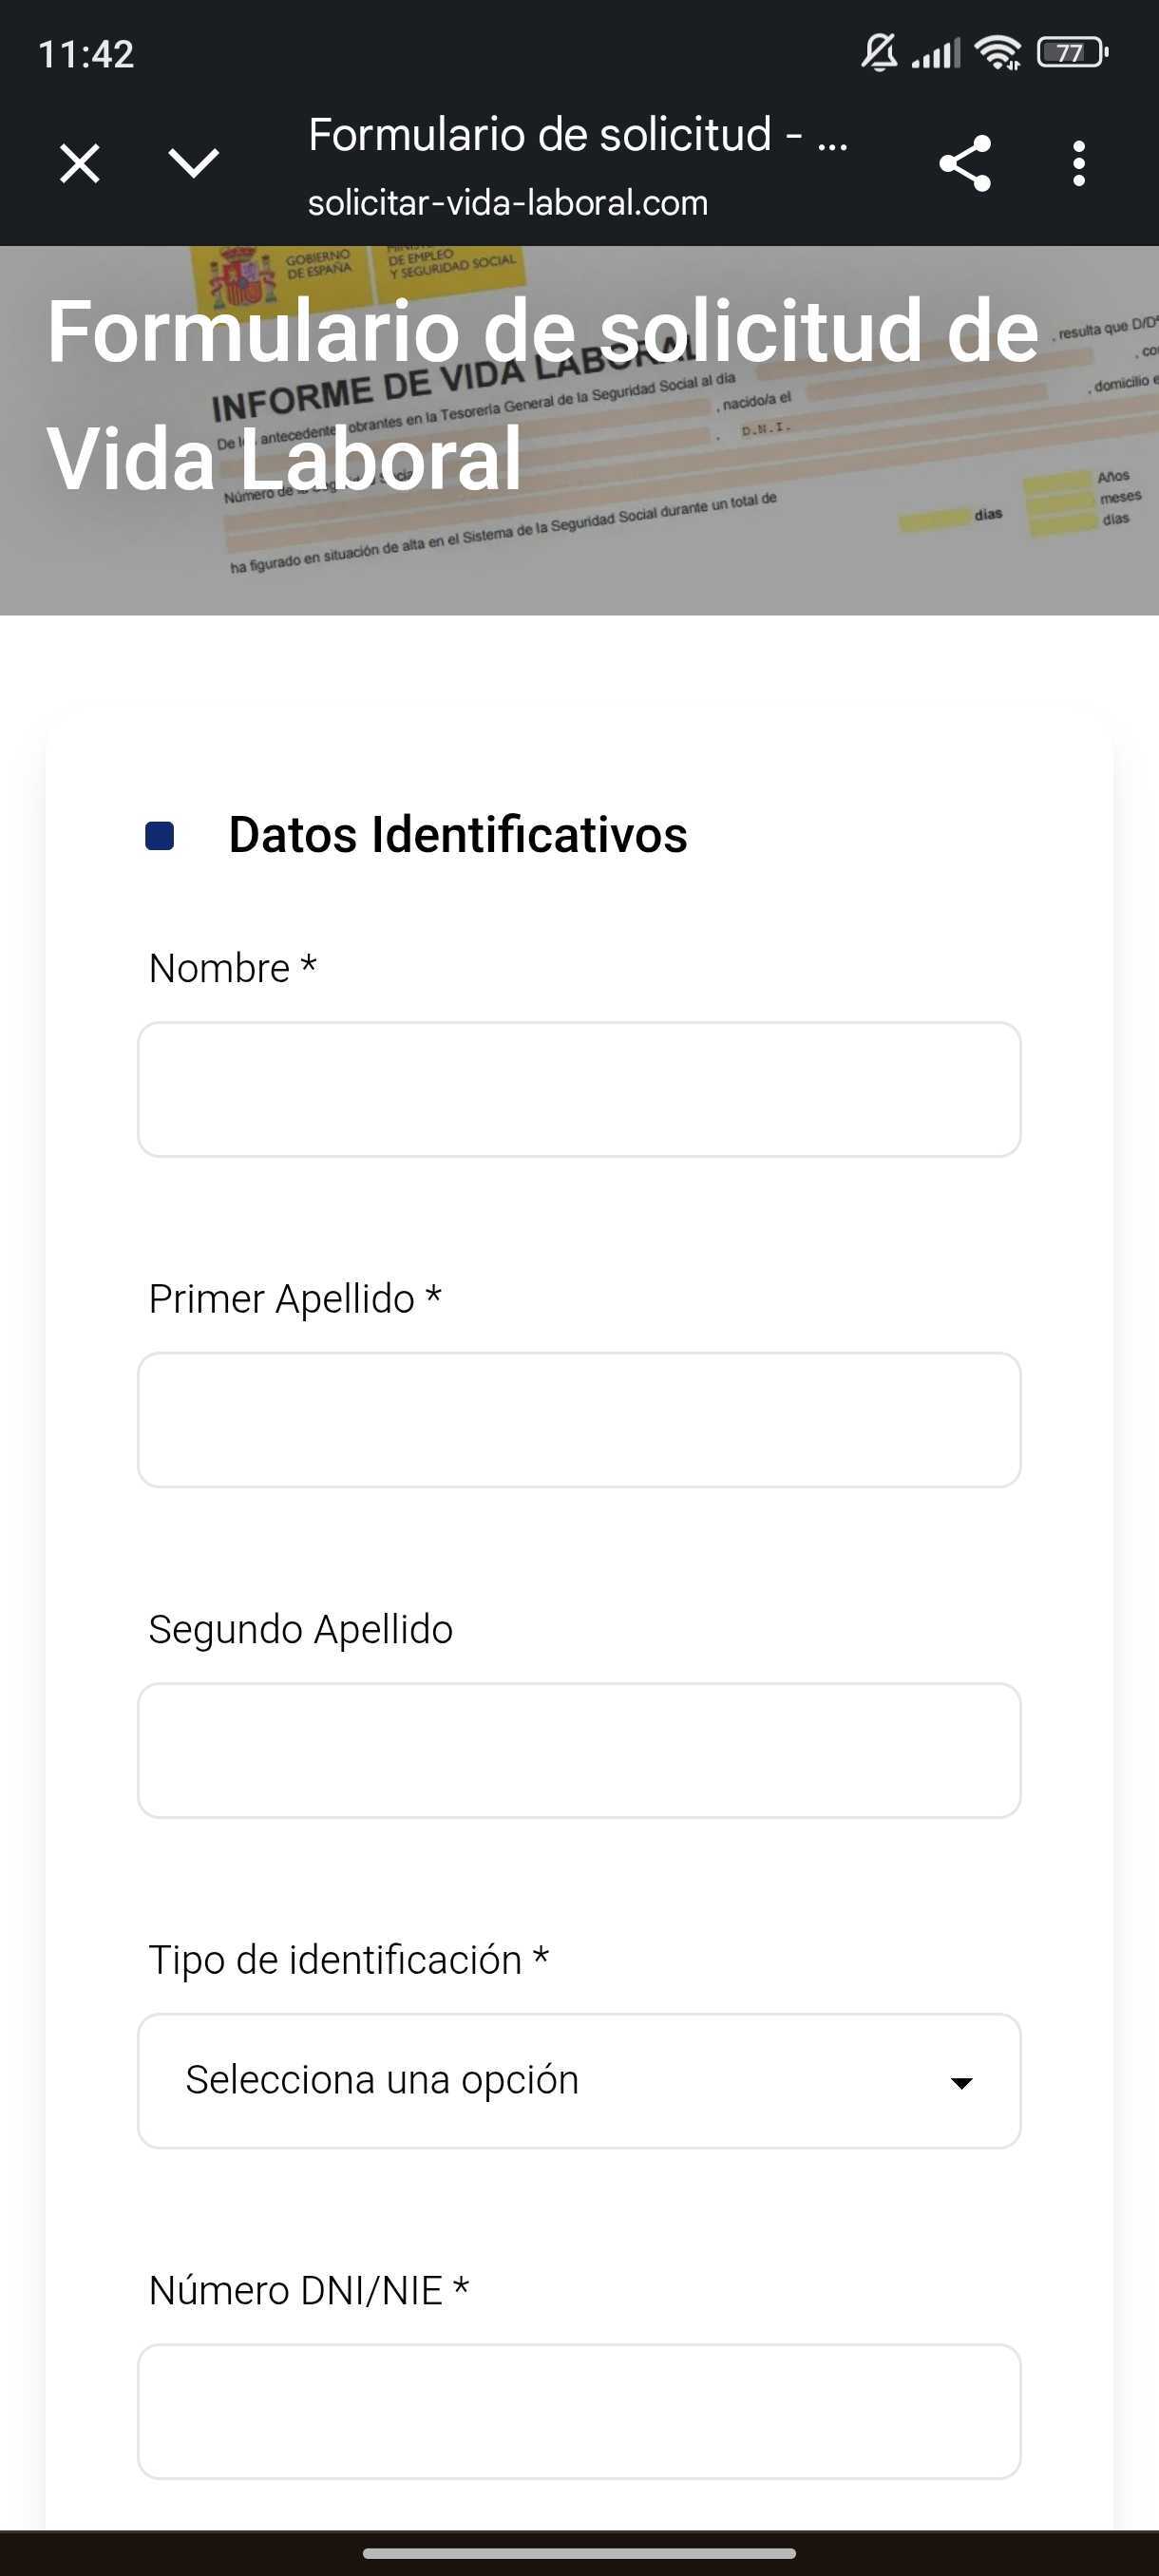Focus the Número DNI/NIE input field
The height and width of the screenshot is (2576, 1159).
pyautogui.click(x=579, y=2411)
